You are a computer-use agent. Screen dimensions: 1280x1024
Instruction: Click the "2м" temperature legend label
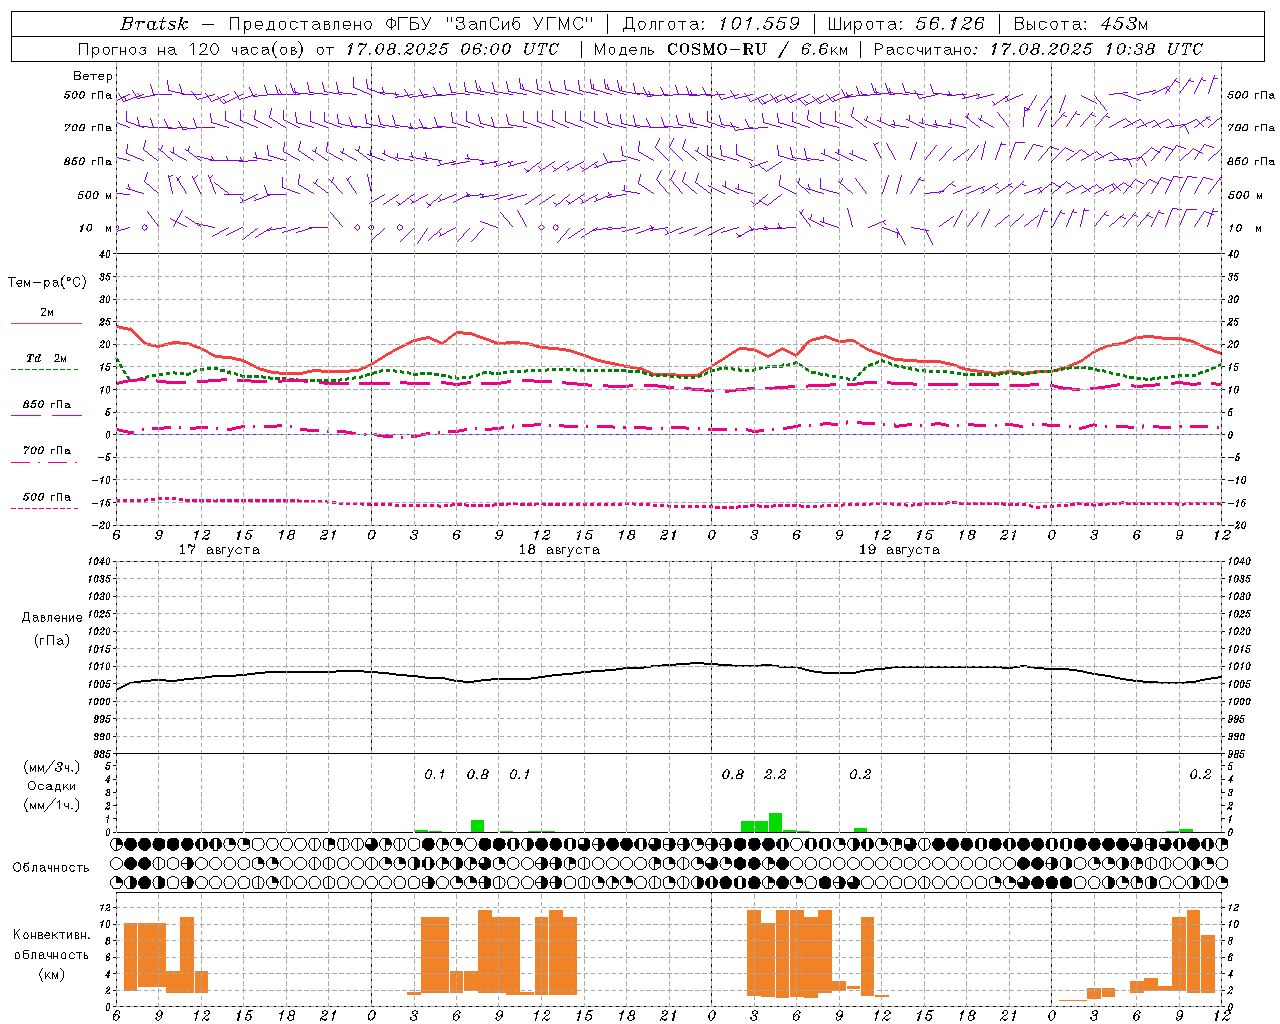tap(47, 313)
